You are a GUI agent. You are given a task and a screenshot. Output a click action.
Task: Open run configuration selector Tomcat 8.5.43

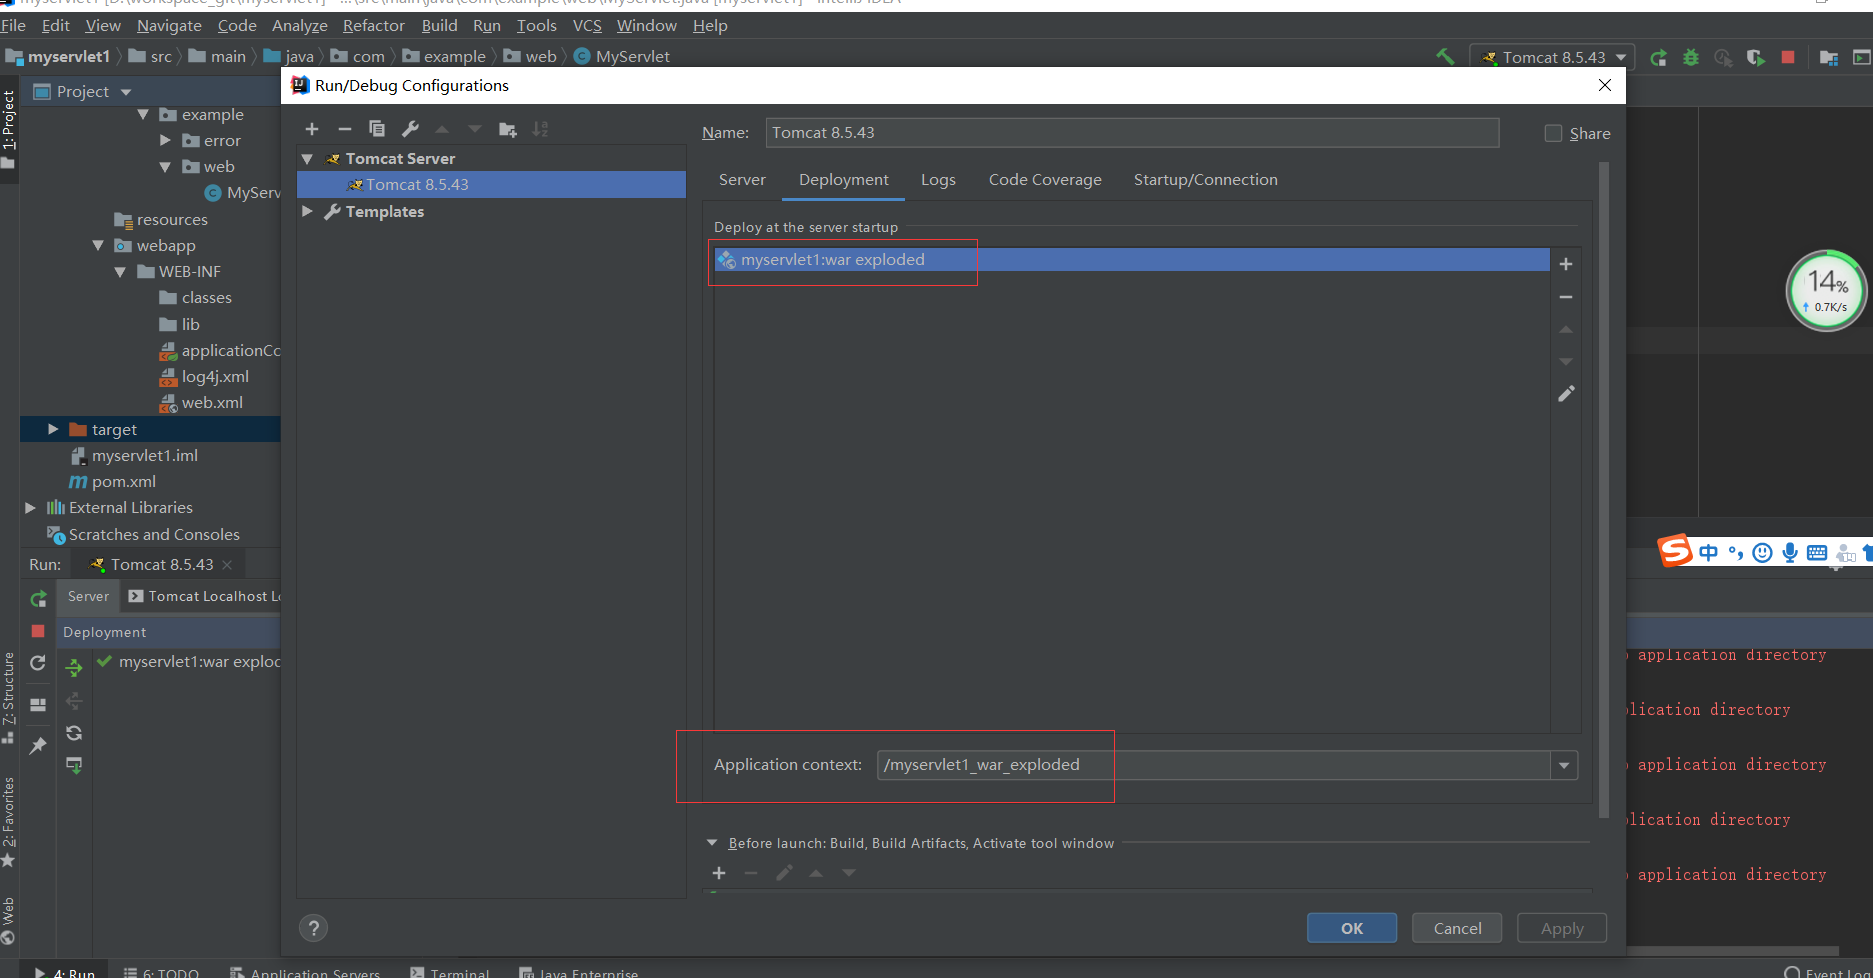[1552, 57]
